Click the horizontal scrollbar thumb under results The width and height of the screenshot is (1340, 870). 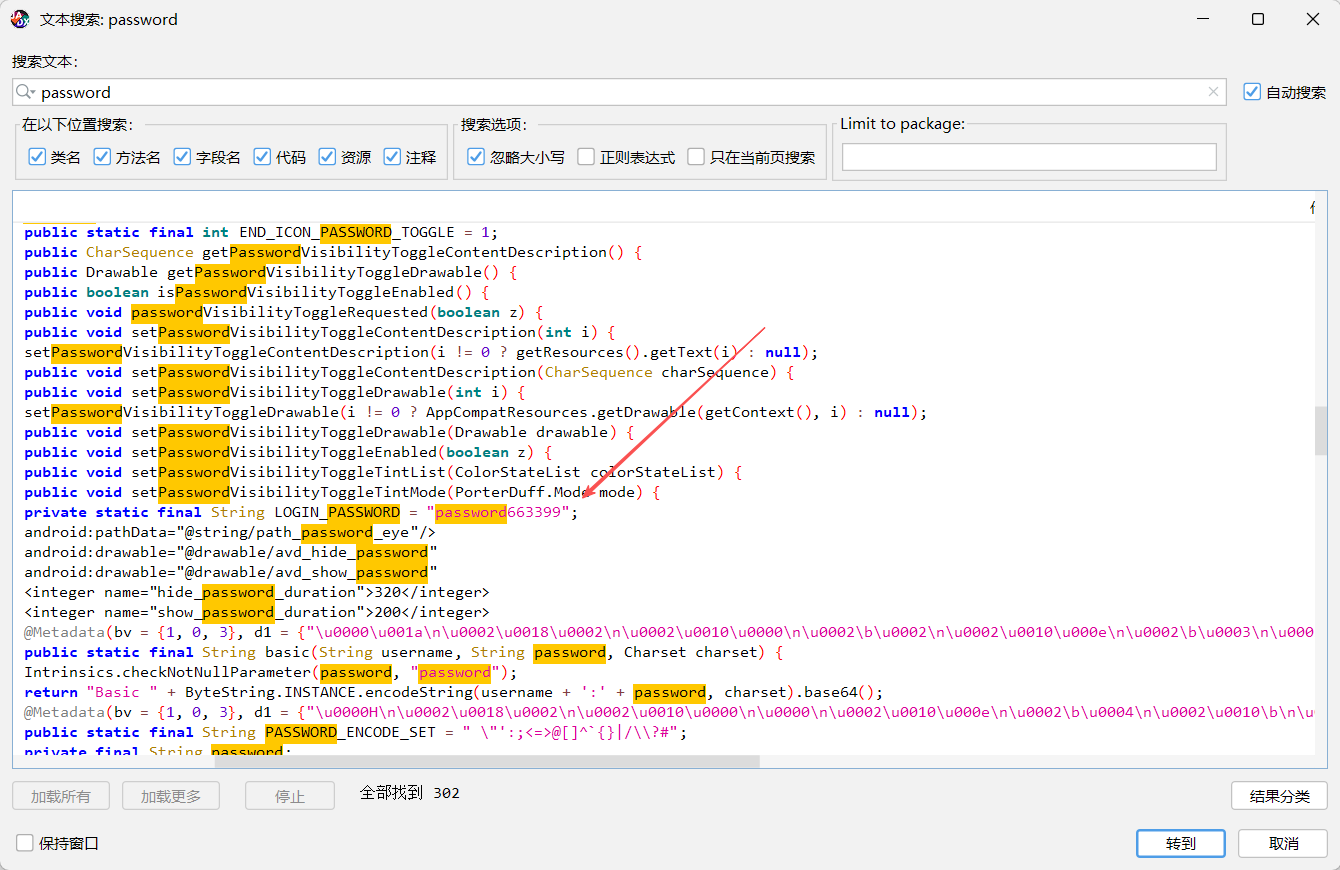487,761
